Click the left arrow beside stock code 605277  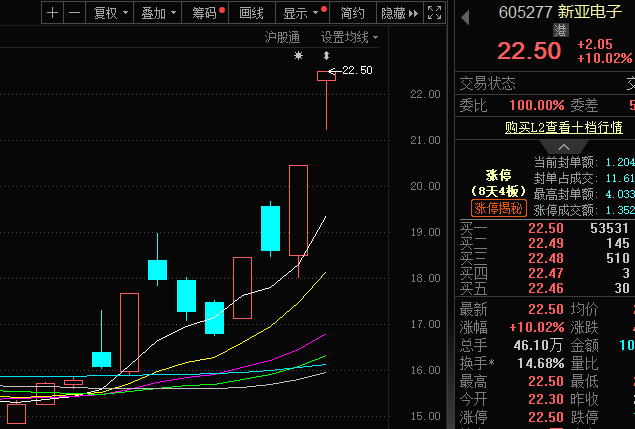point(464,14)
